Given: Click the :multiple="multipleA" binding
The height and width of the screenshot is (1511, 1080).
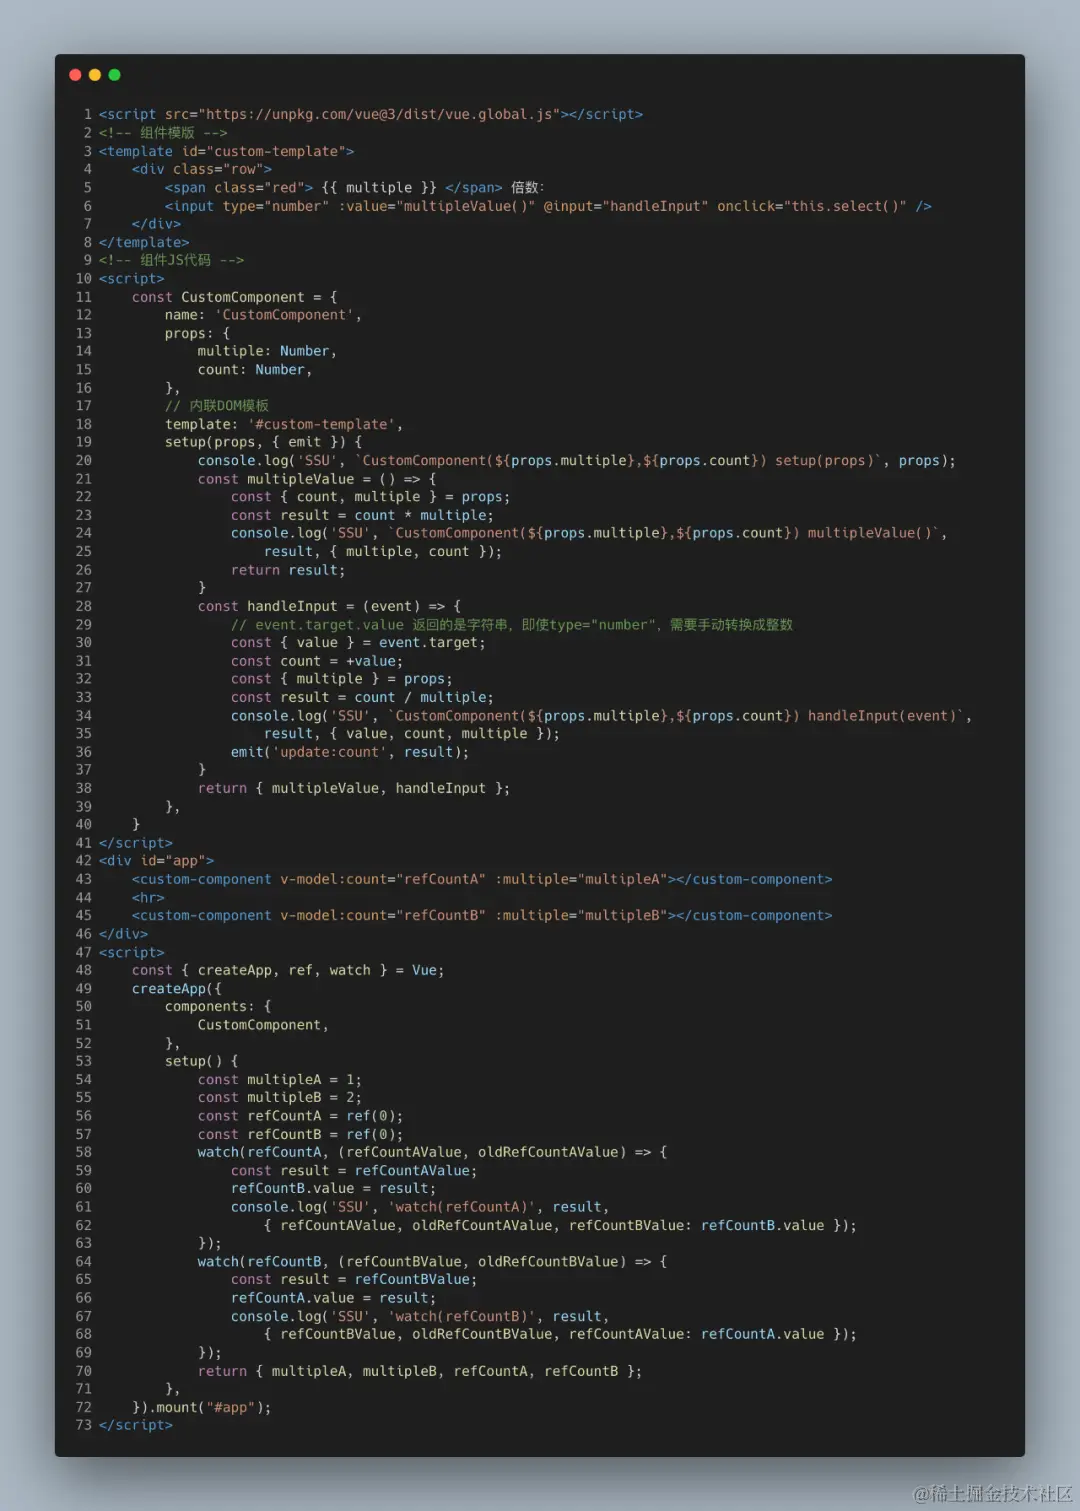Looking at the screenshot, I should tap(581, 880).
